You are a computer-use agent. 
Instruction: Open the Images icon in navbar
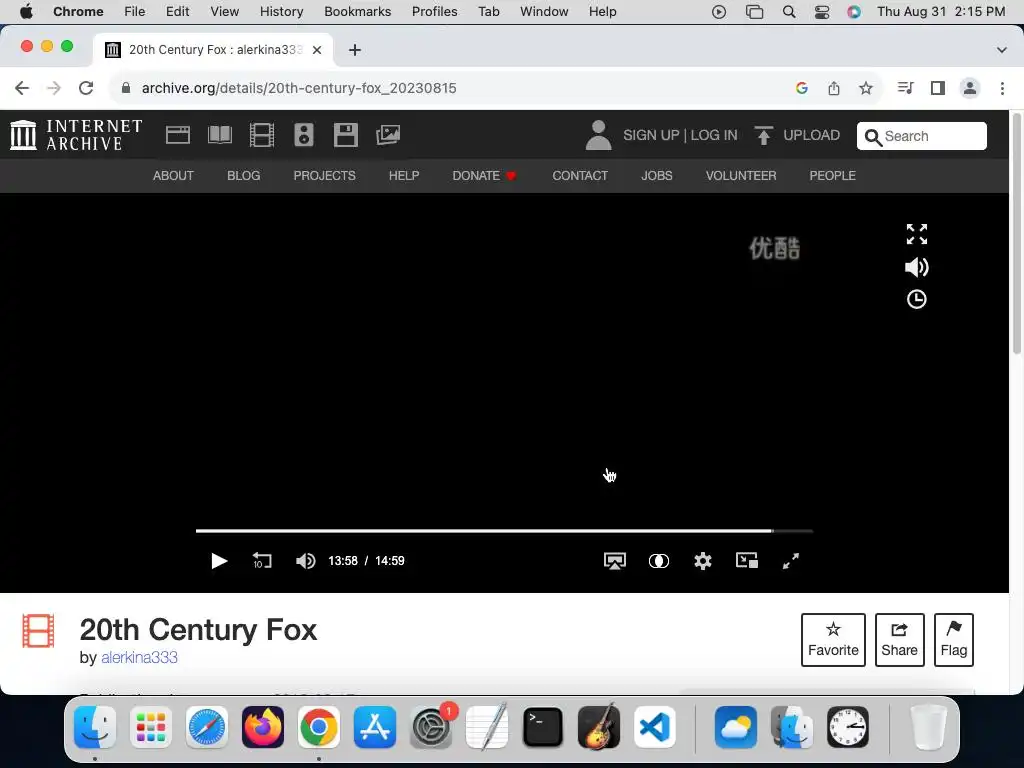coord(388,135)
